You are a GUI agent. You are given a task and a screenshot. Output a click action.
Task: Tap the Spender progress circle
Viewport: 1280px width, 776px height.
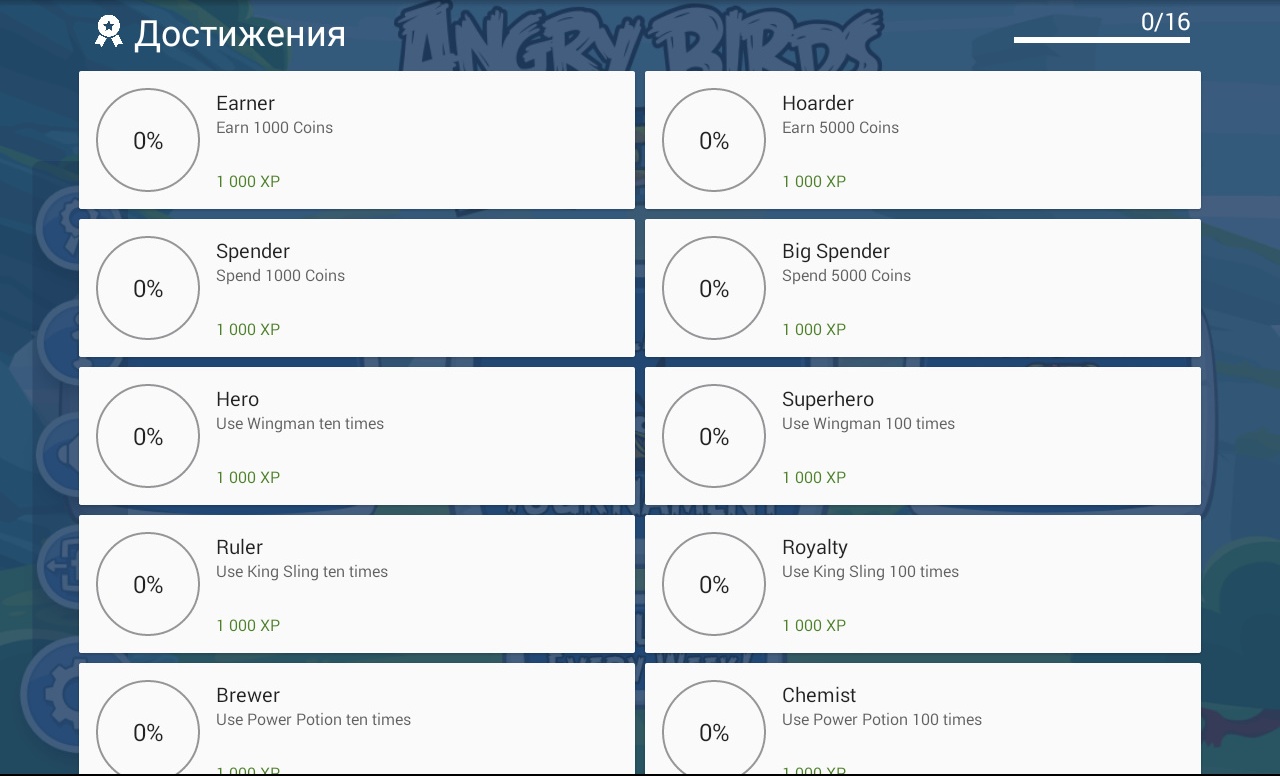(x=148, y=288)
